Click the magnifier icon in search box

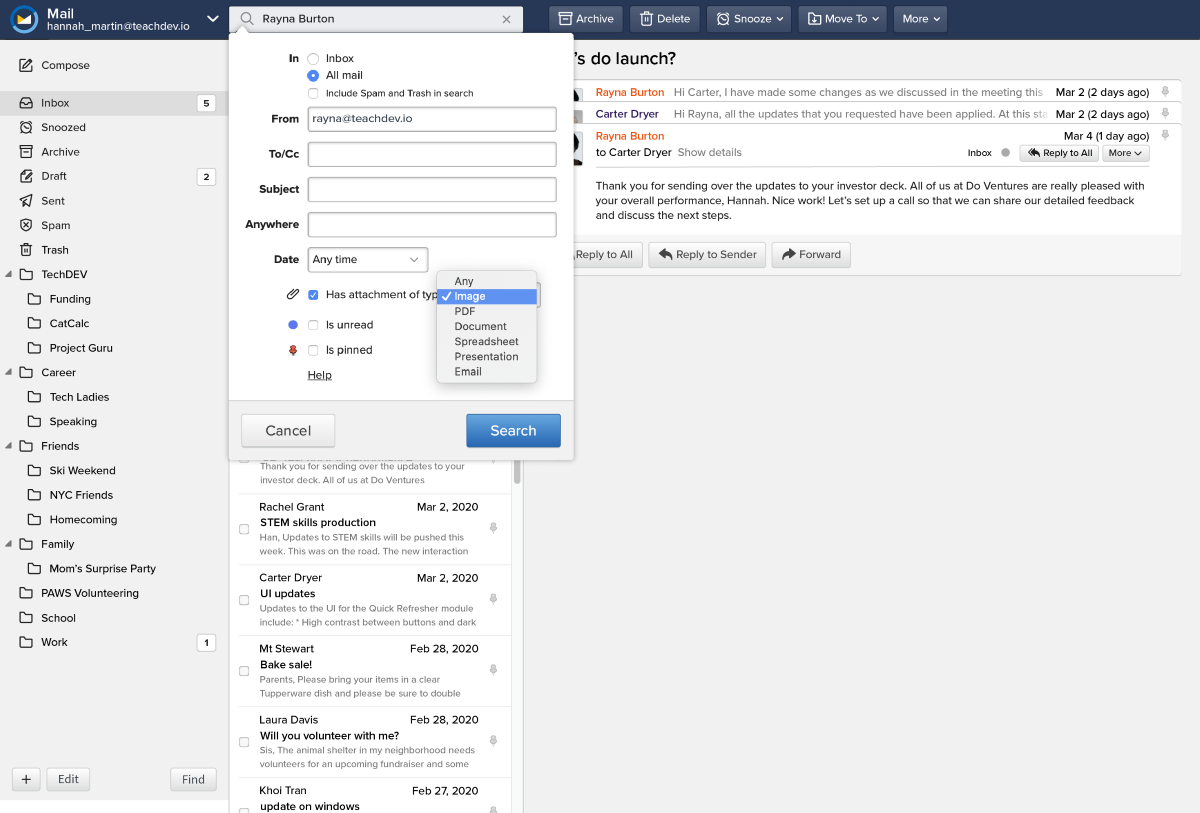click(x=246, y=19)
